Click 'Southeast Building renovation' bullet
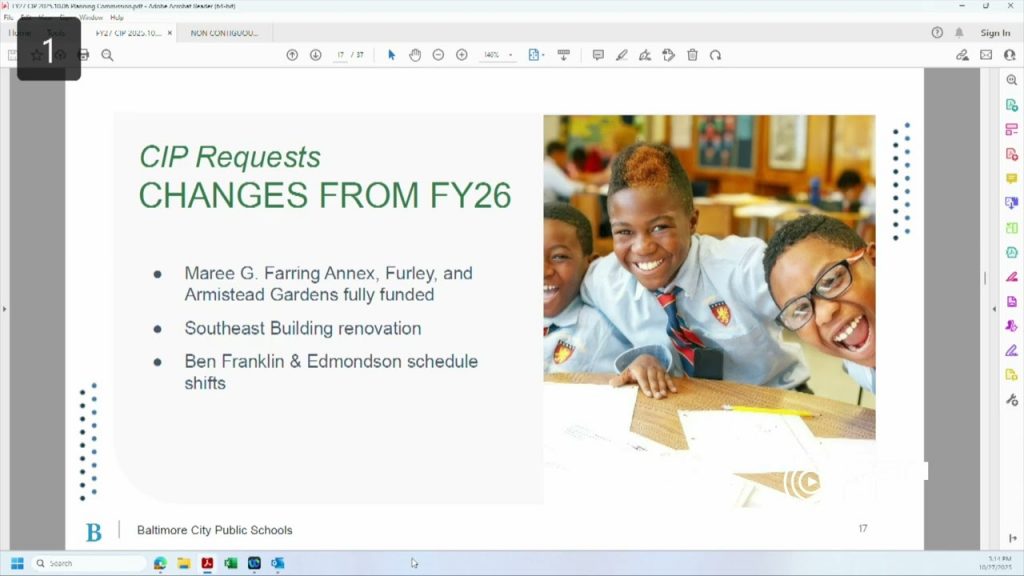Screen dimensions: 1024x576 (302, 328)
